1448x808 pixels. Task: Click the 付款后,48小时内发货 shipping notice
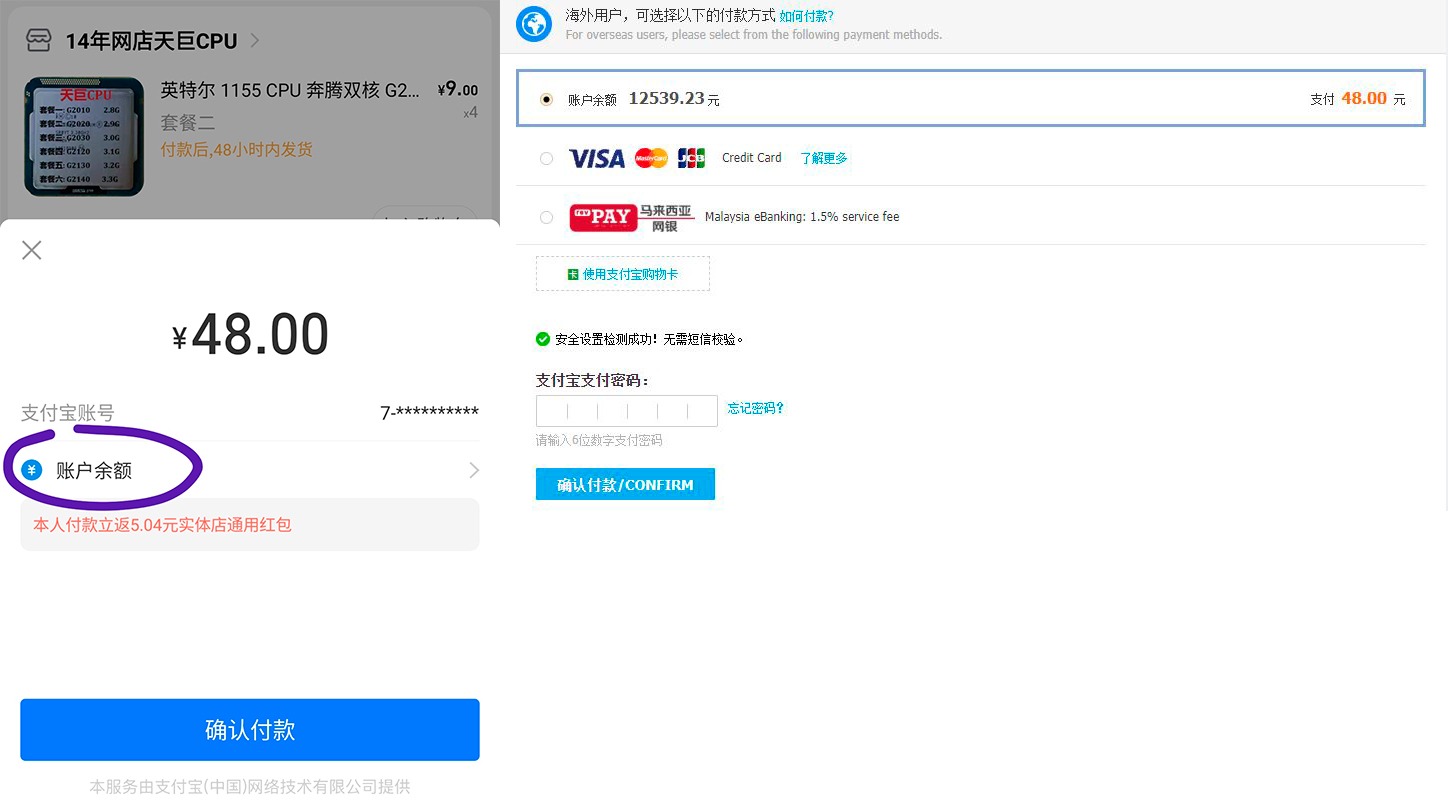point(237,149)
